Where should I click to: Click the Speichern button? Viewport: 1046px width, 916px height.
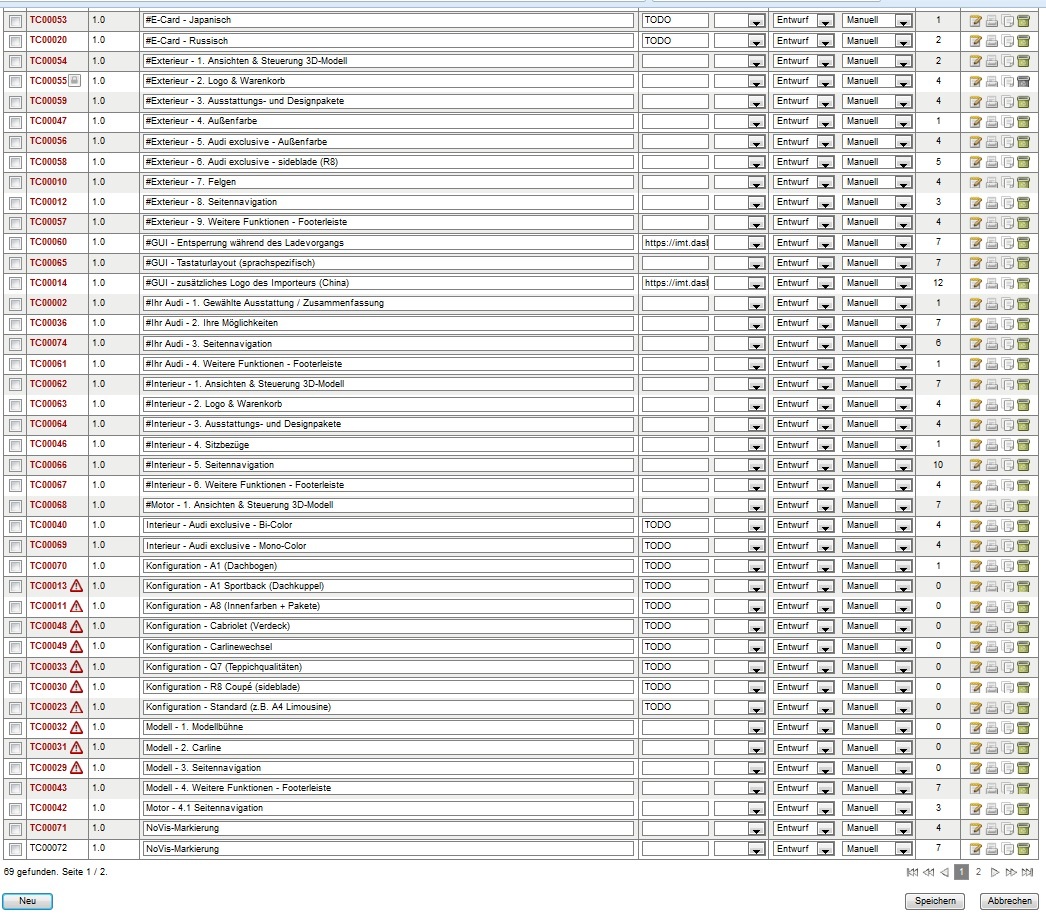point(936,901)
